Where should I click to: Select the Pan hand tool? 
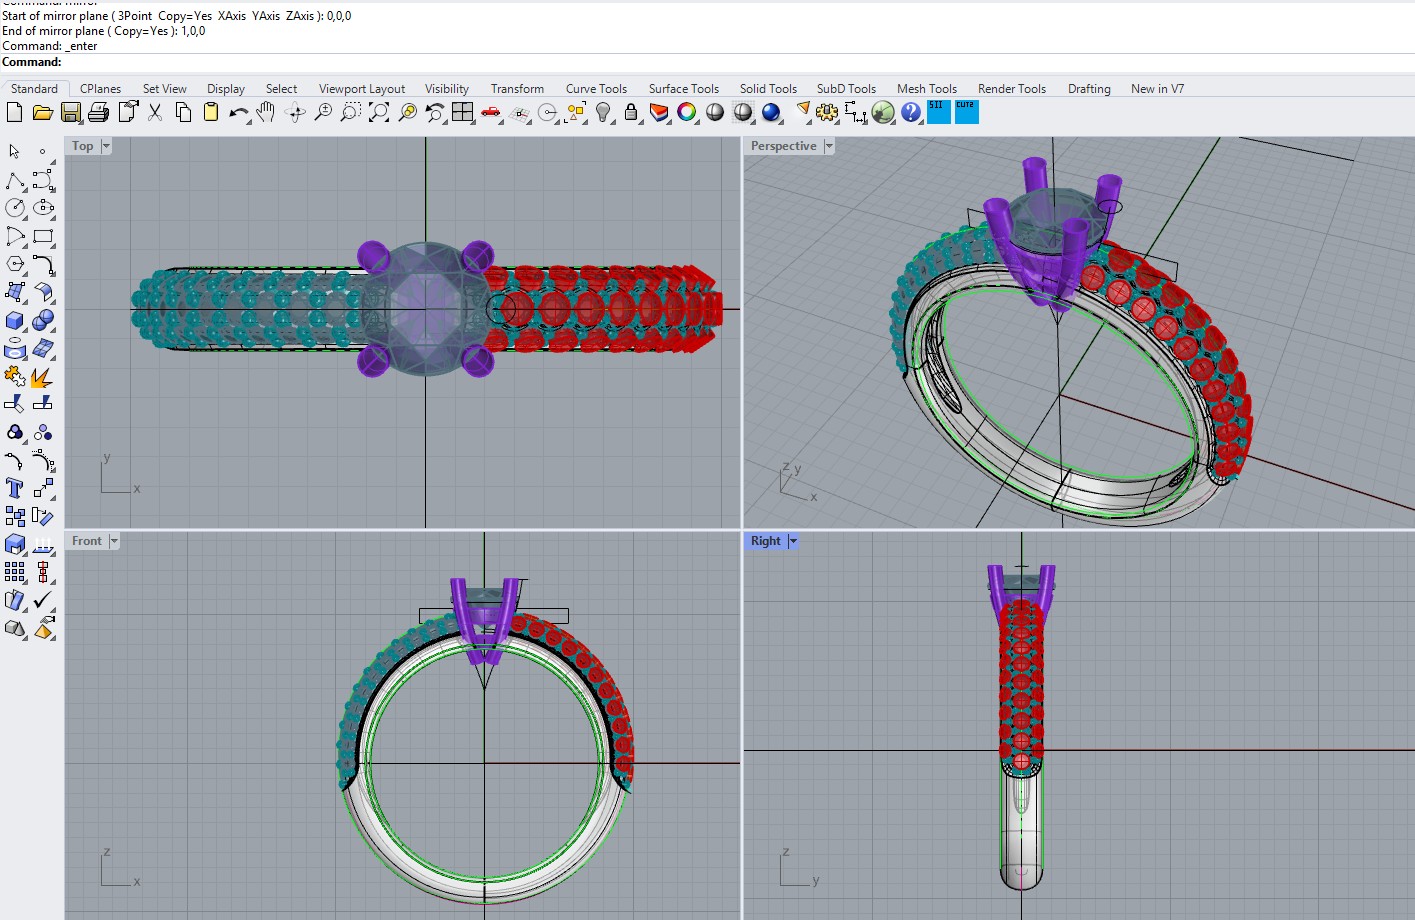(x=265, y=113)
